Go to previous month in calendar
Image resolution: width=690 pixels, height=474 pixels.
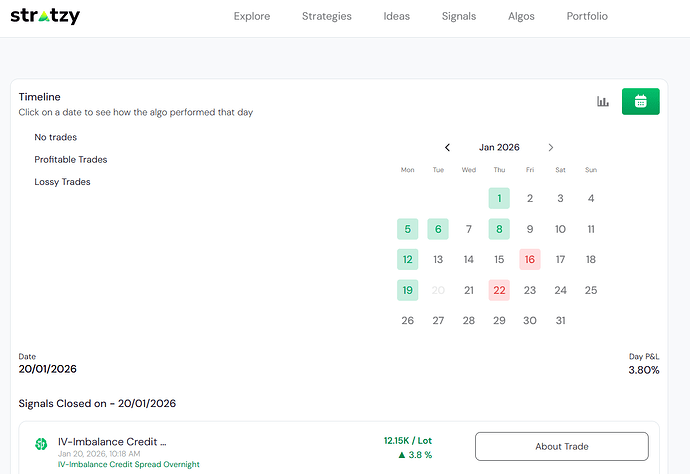coord(447,147)
